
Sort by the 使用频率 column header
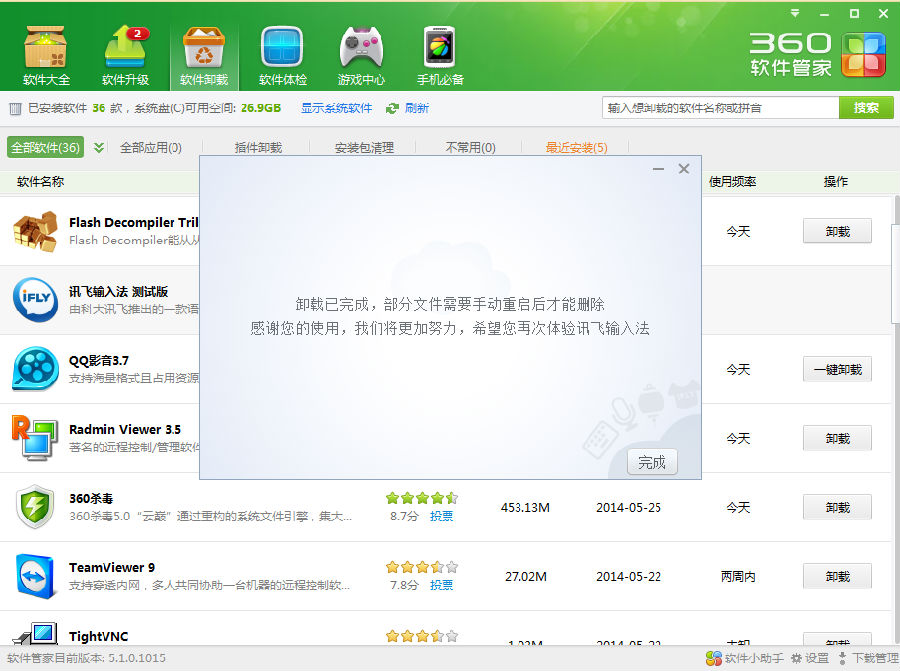click(732, 181)
